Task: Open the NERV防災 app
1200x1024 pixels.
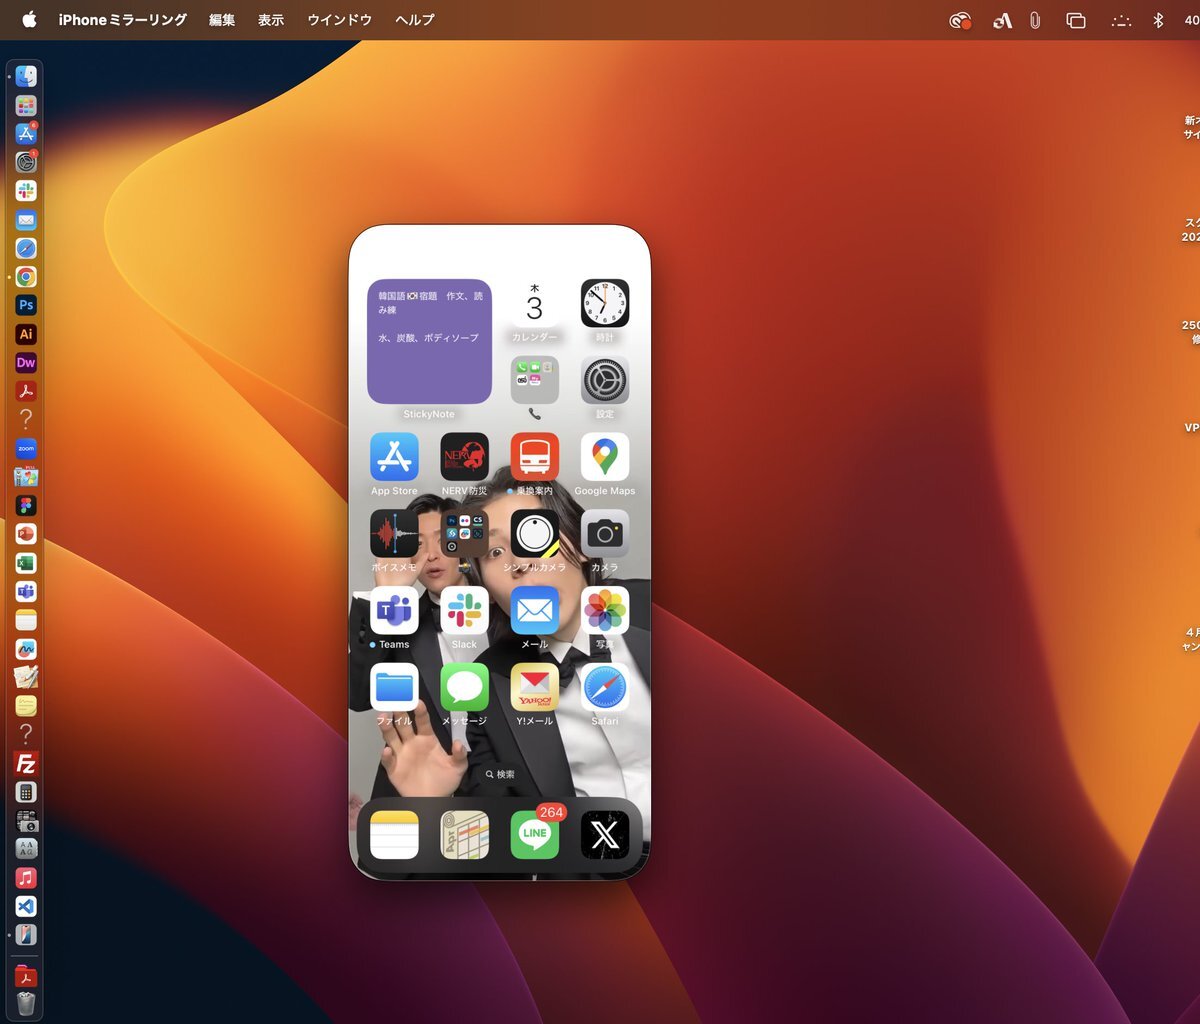Action: click(465, 457)
